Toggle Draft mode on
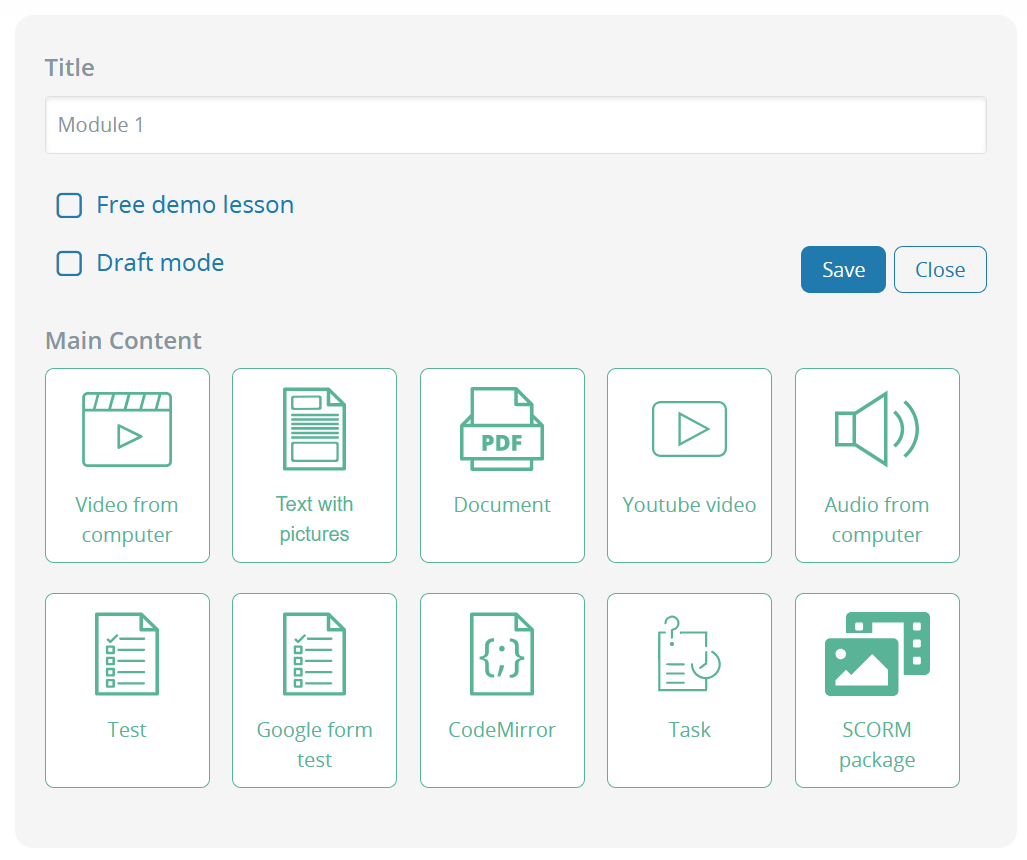Viewport: 1027px width, 860px height. coord(68,263)
